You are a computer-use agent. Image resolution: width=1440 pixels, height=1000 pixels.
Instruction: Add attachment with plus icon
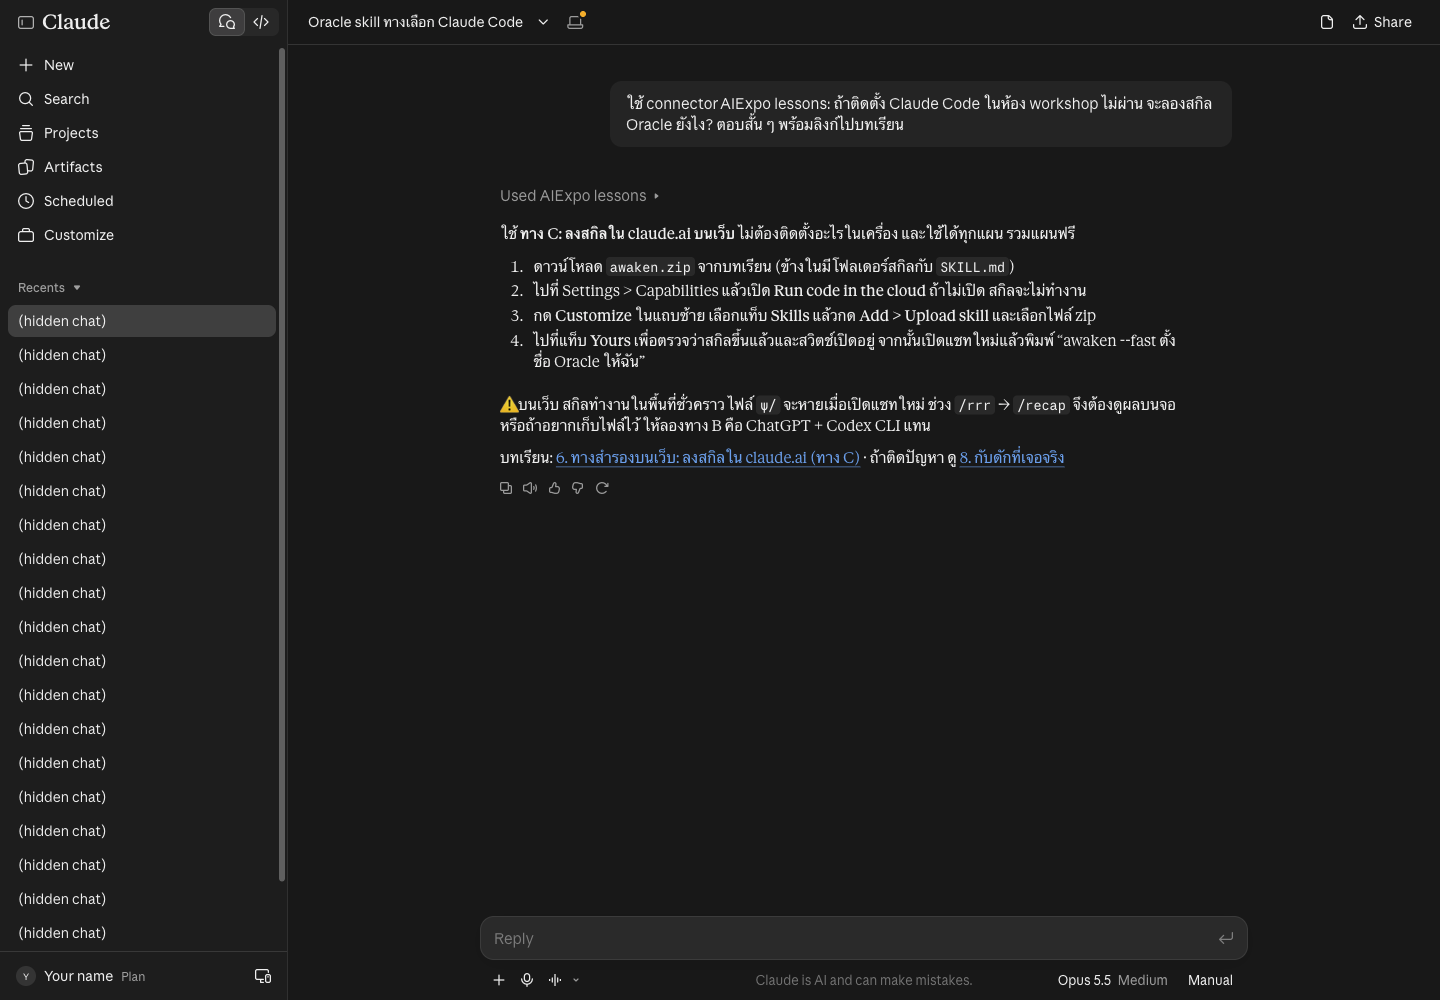click(499, 980)
